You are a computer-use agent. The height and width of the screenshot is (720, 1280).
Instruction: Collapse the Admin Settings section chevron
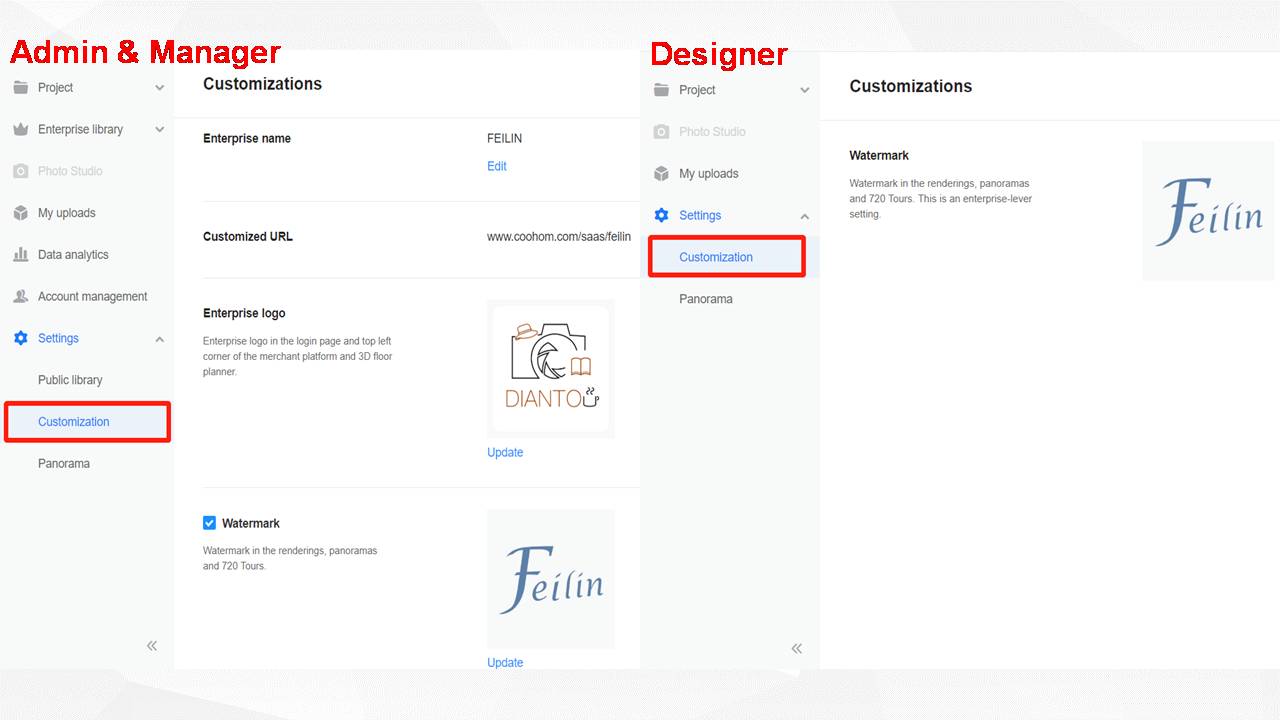point(160,339)
